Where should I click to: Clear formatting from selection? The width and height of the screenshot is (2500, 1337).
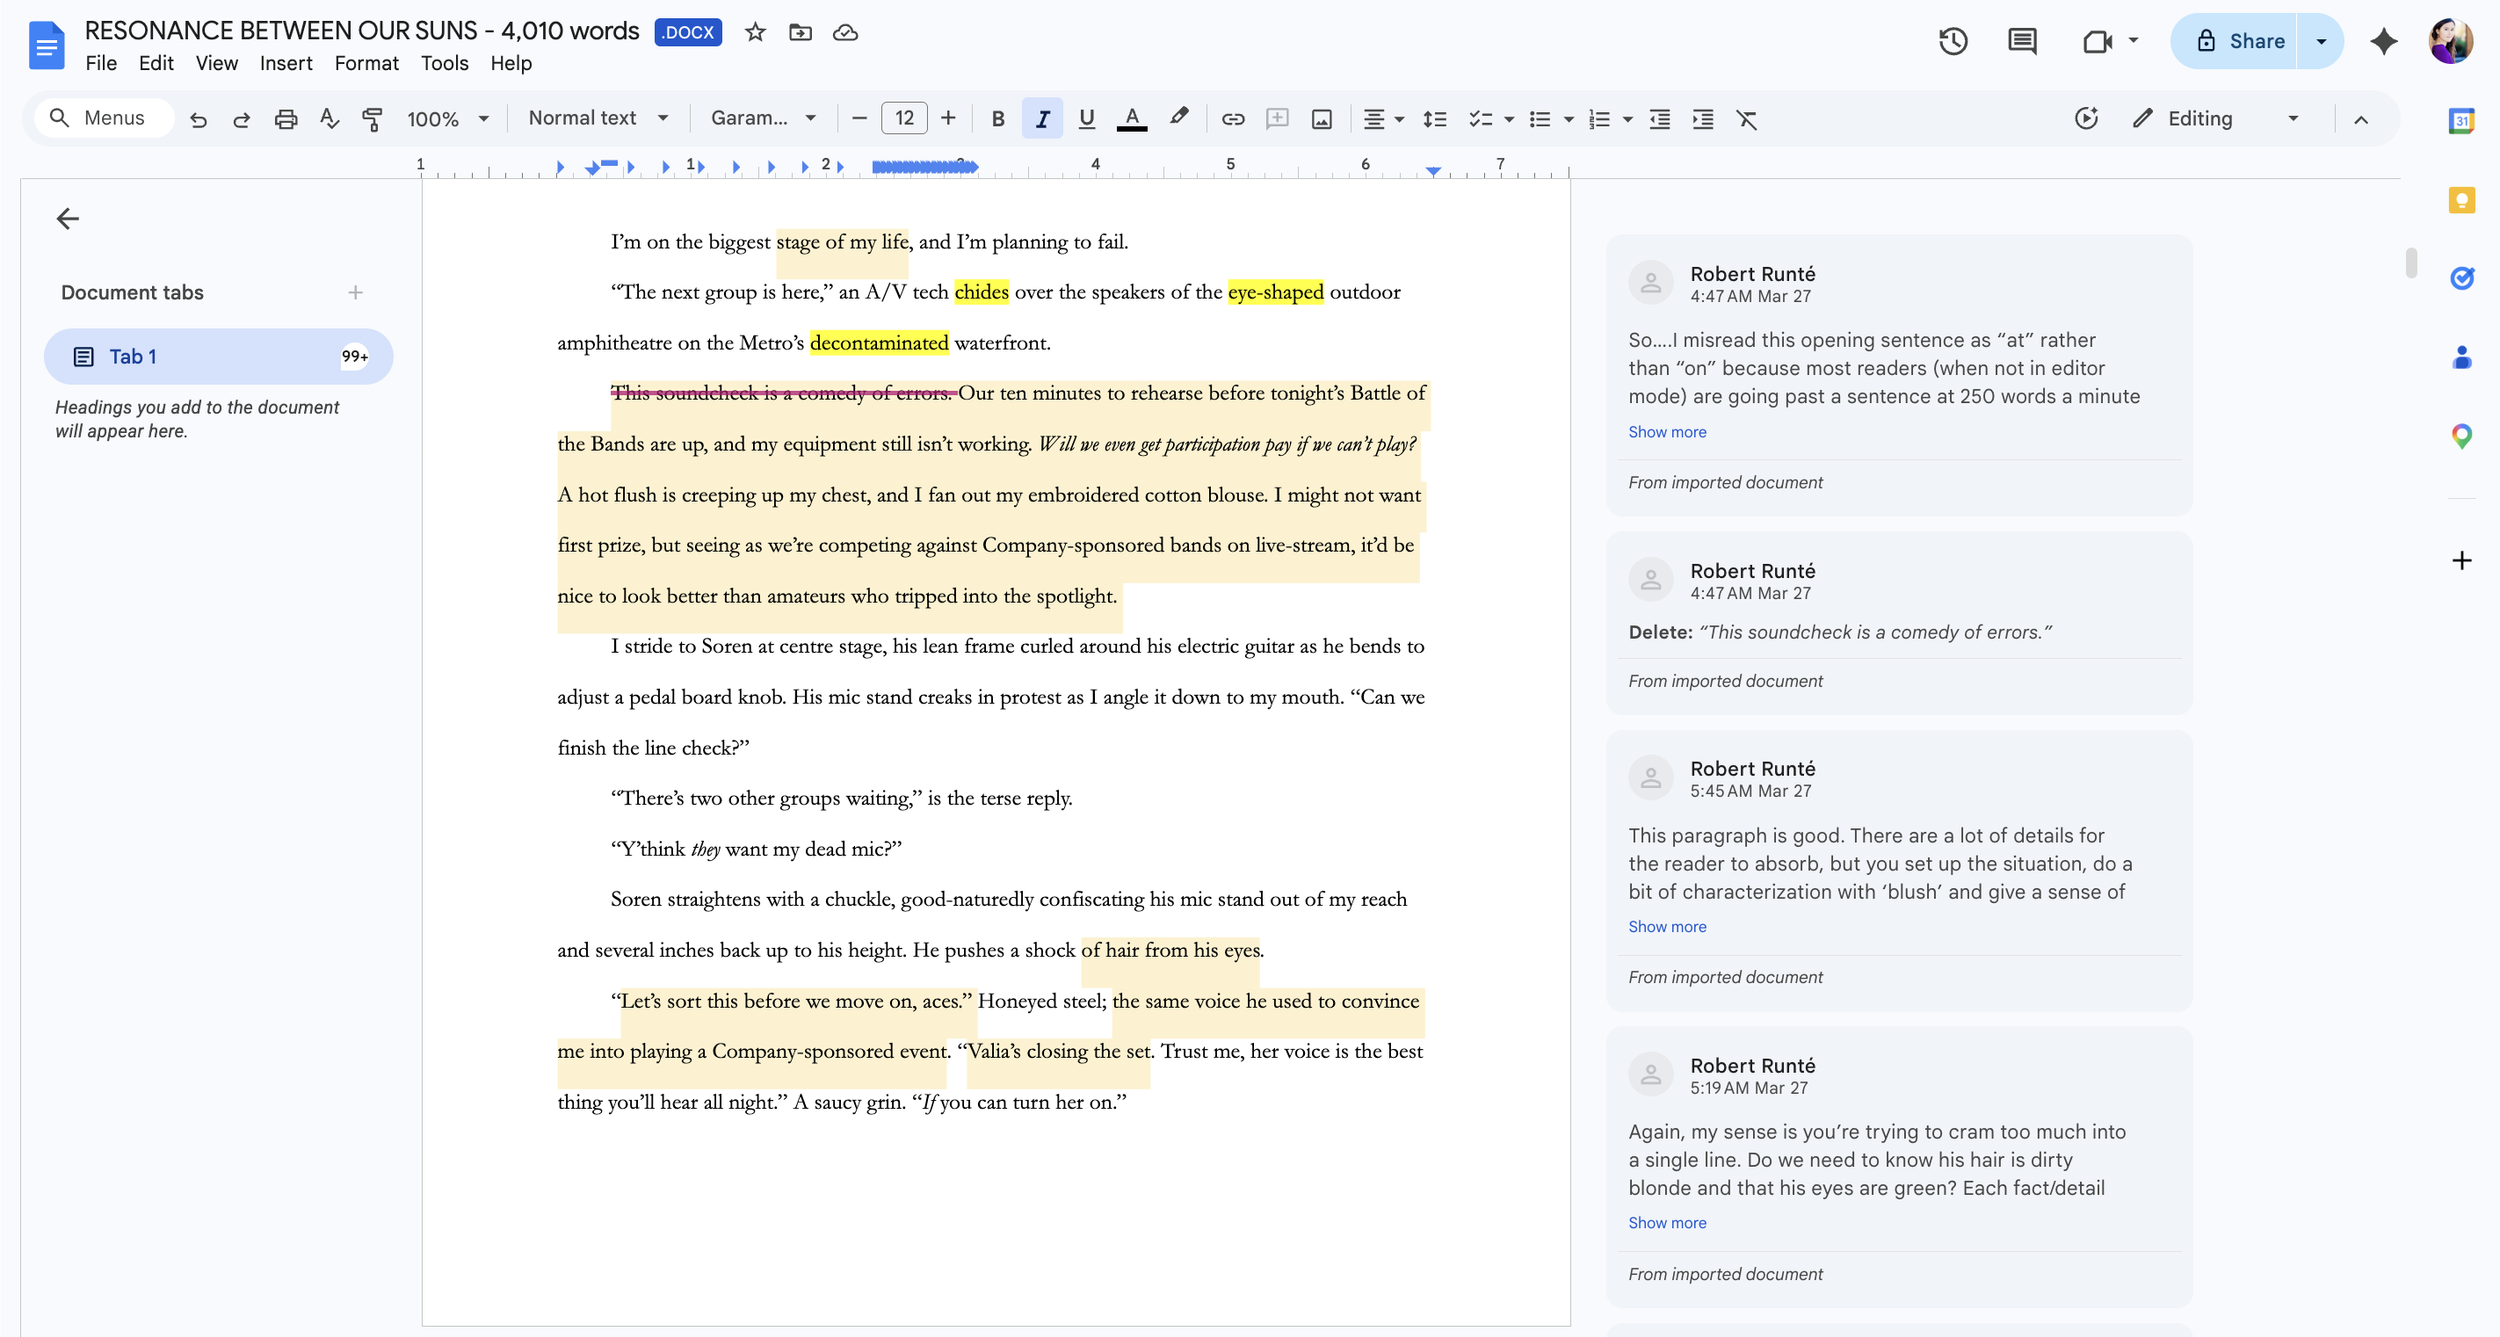1747,119
